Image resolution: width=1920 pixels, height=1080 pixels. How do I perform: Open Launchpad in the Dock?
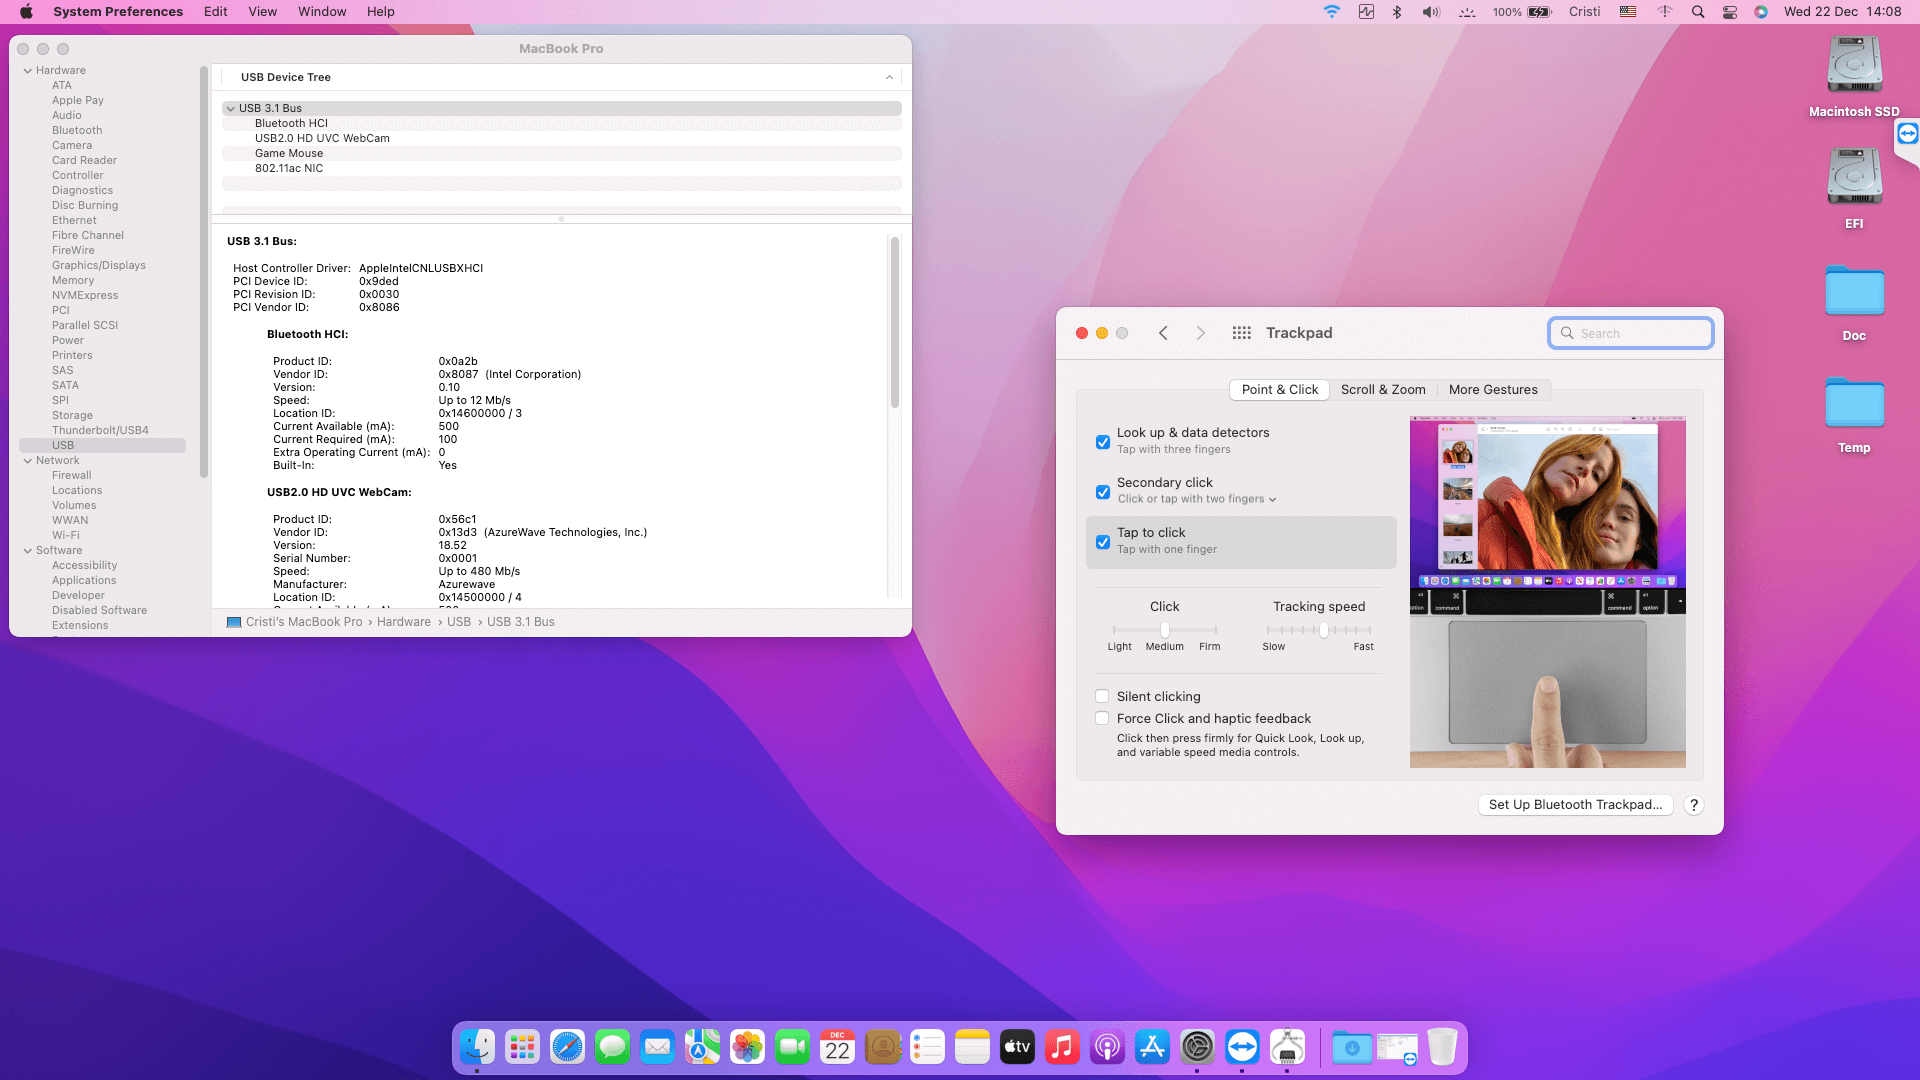click(x=522, y=1047)
